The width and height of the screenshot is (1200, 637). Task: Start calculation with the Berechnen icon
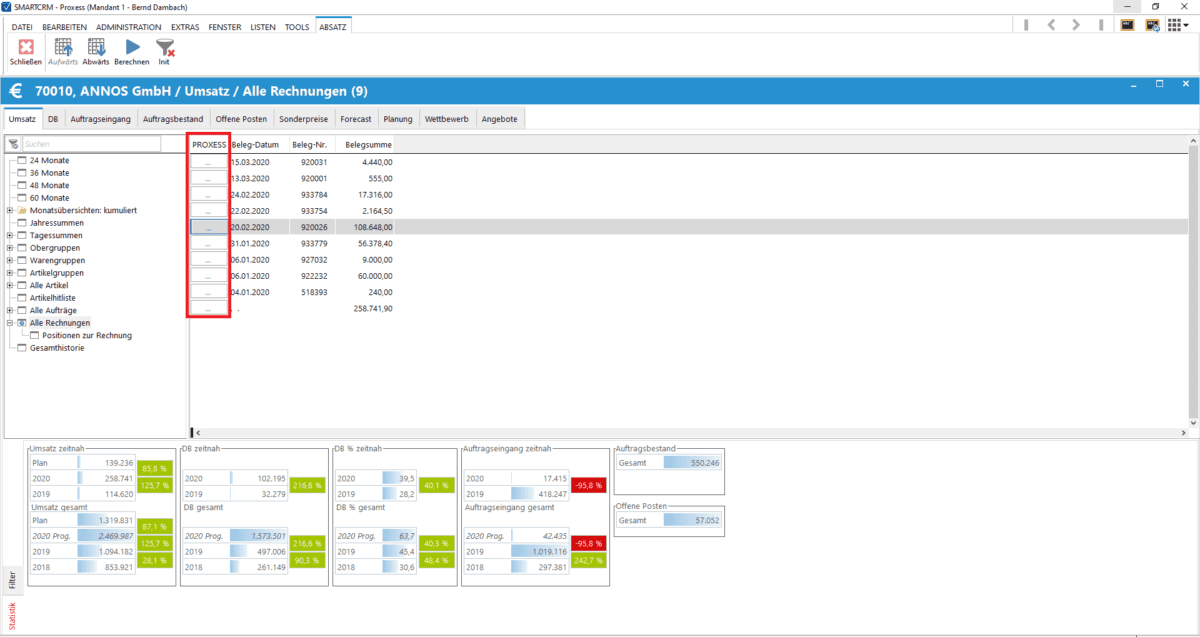(x=131, y=47)
